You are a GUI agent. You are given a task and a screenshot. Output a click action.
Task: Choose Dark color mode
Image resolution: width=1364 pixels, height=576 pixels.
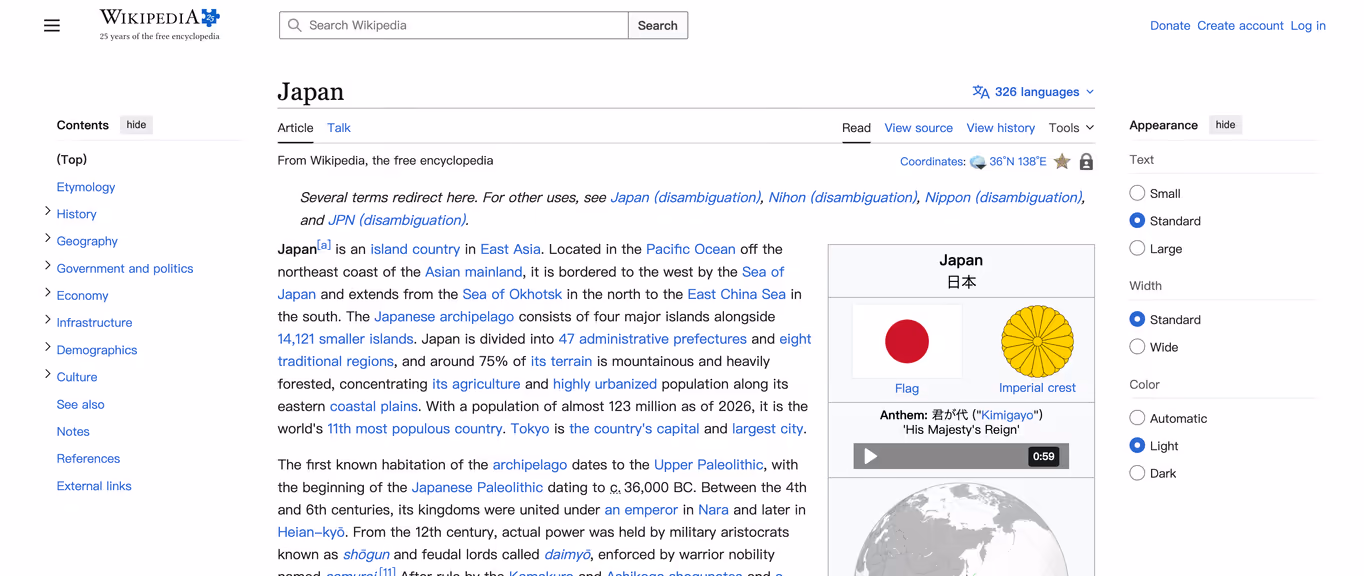point(1137,473)
